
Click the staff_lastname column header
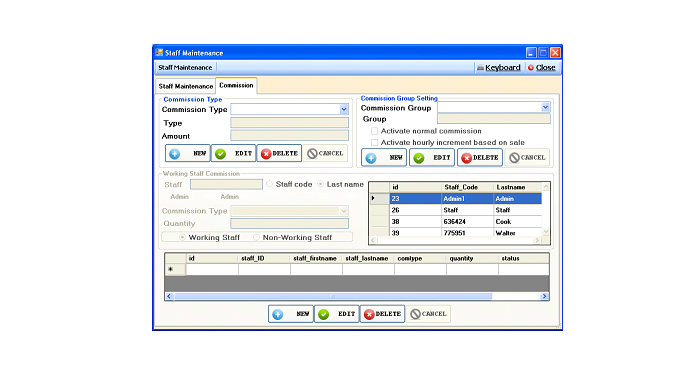tap(368, 258)
